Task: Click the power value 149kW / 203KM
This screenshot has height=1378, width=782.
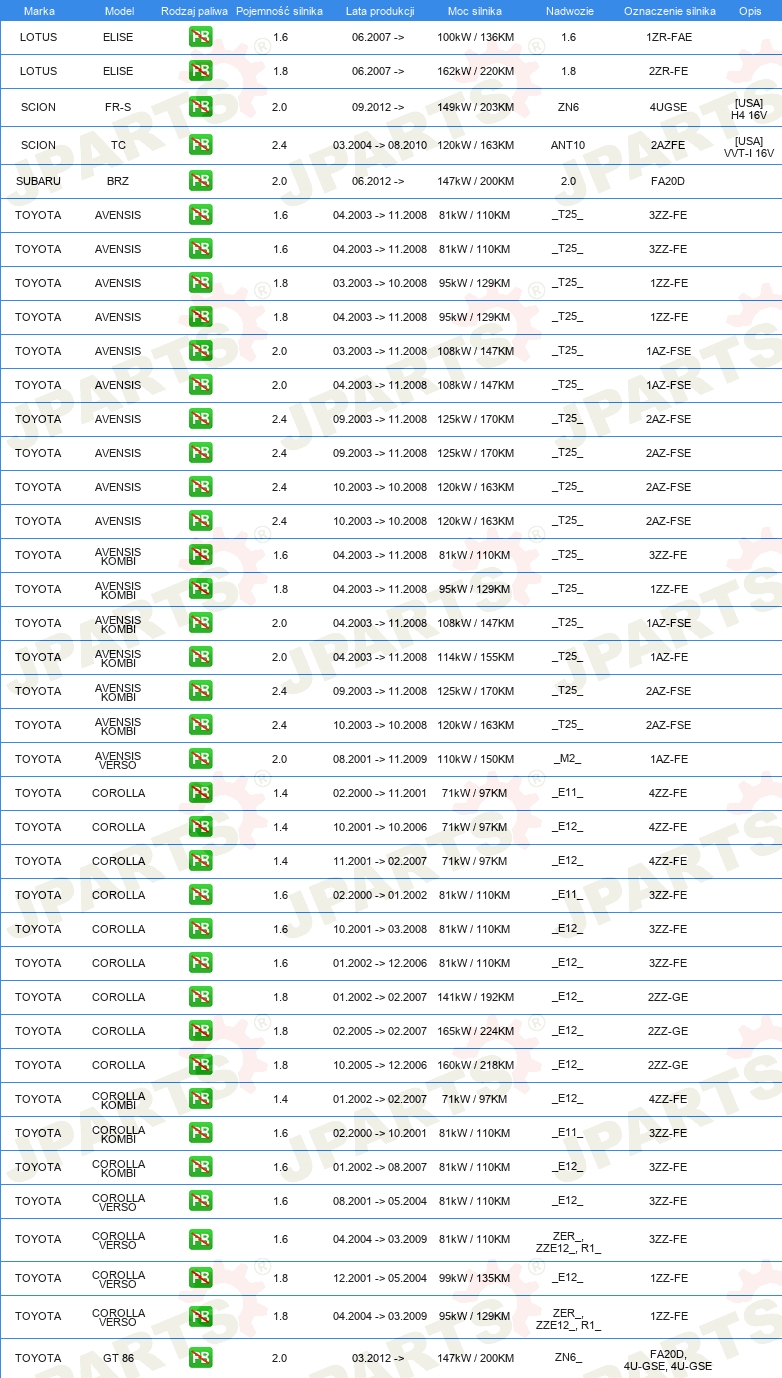Action: click(x=476, y=107)
